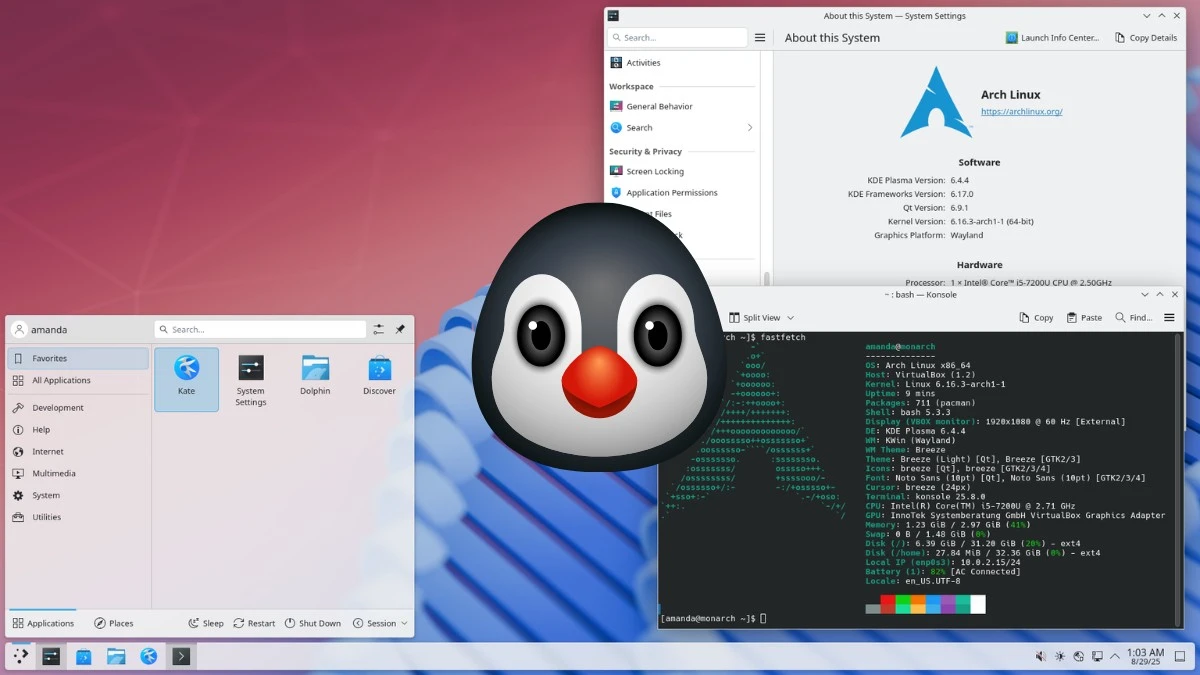Screen dimensions: 1200x675
Task: Open System Settings from the favorites grid
Action: pos(250,379)
